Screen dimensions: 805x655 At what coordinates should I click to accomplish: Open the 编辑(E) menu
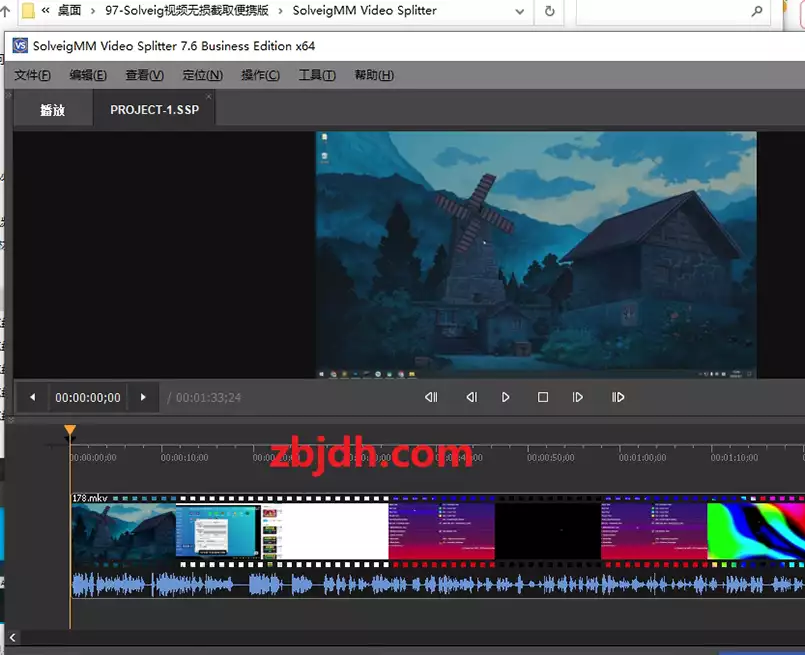click(88, 75)
